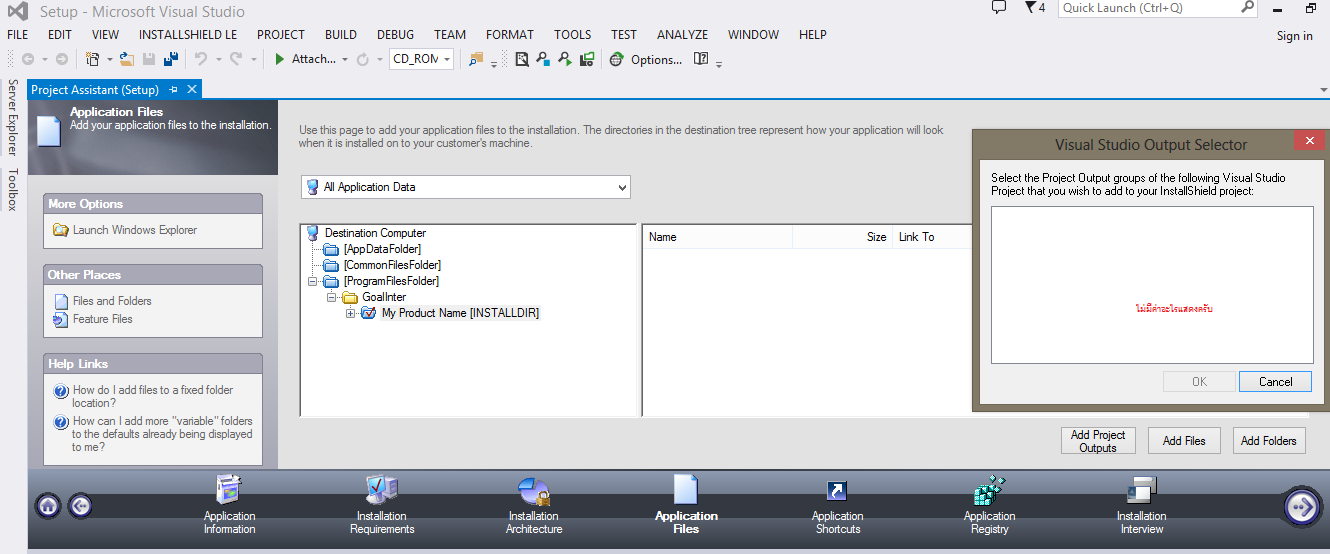1330x554 pixels.
Task: Click the Add Project Outputs button
Action: click(x=1098, y=441)
